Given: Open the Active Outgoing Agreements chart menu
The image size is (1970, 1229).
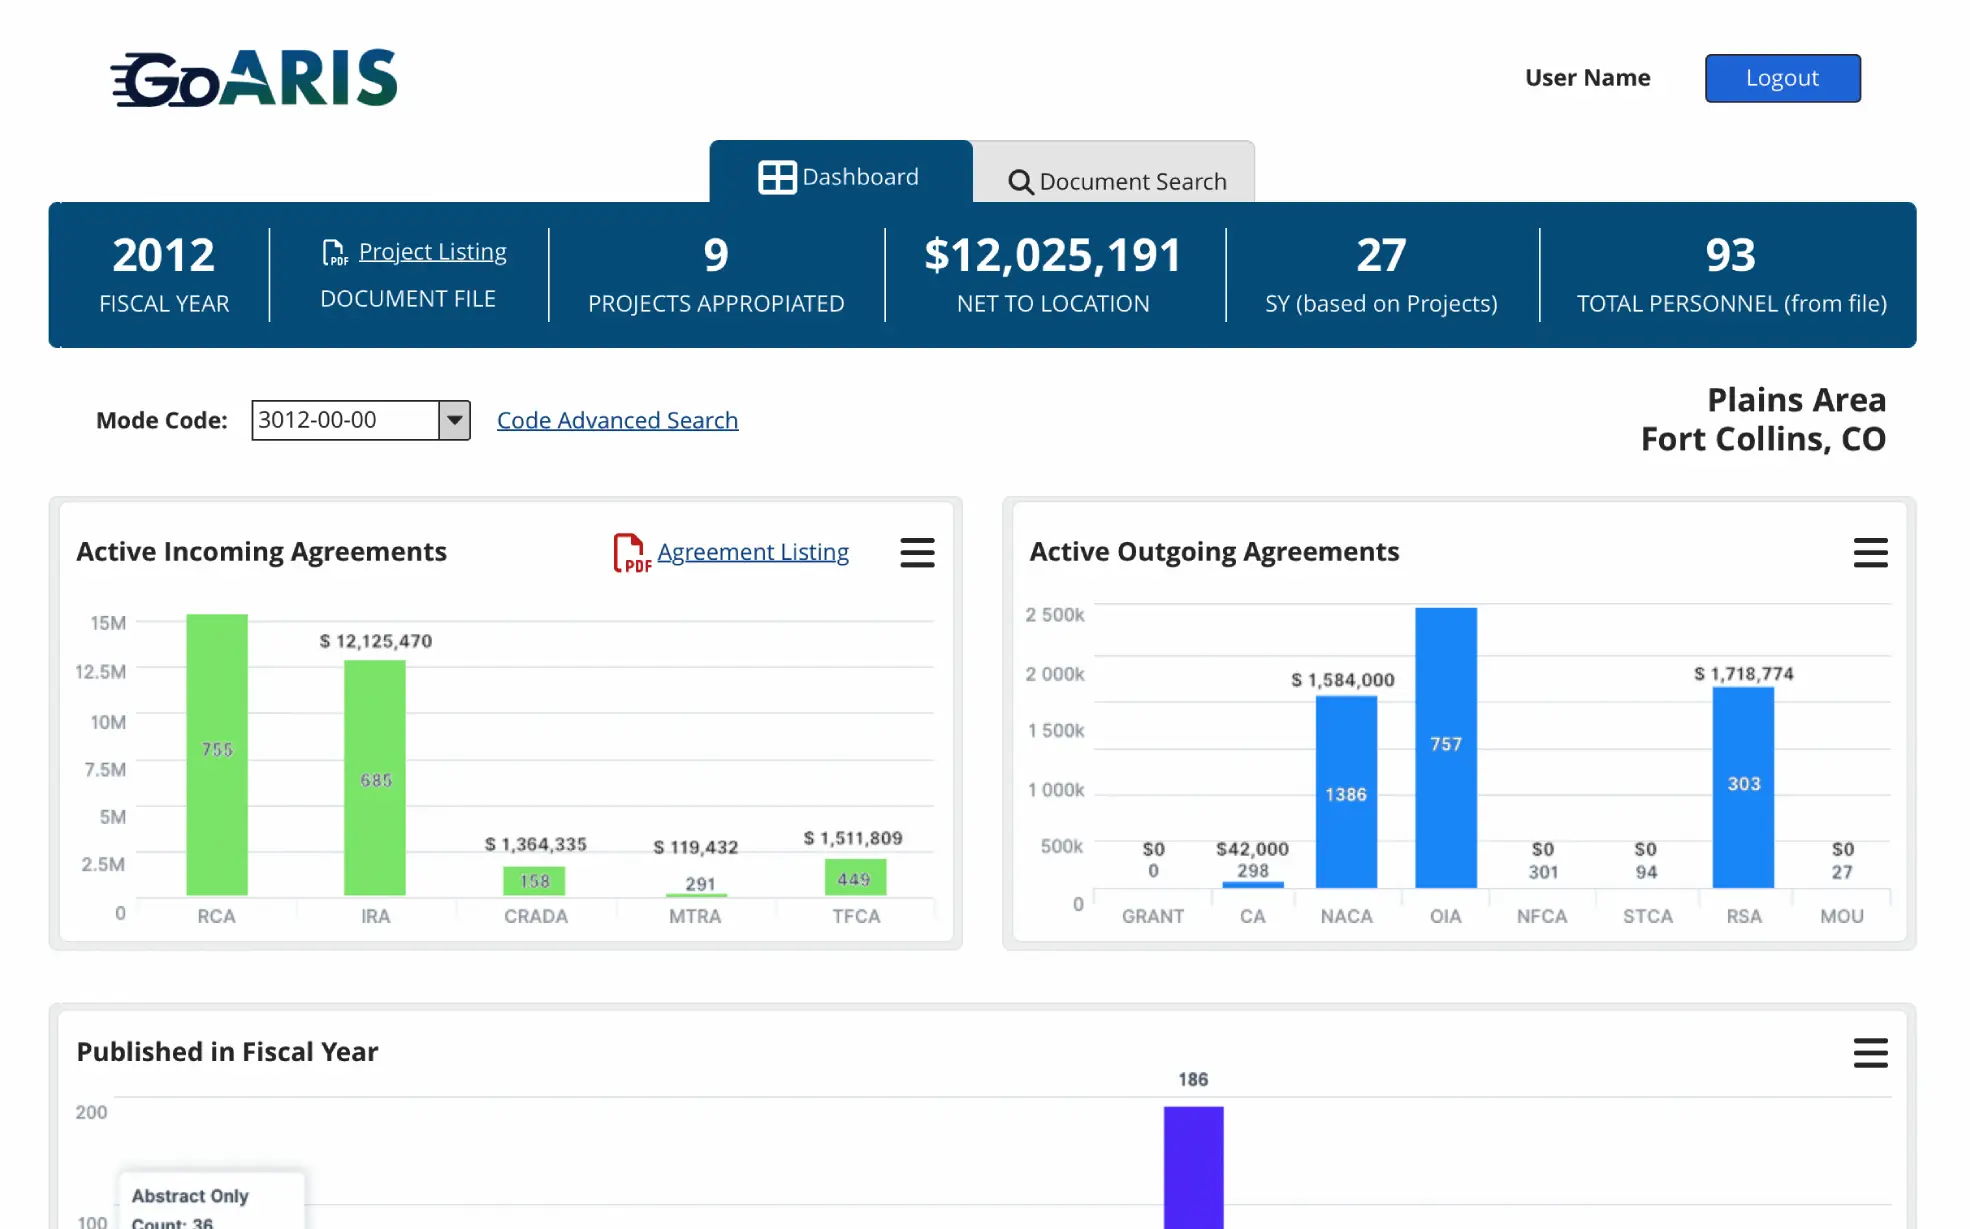Looking at the screenshot, I should pos(1870,552).
